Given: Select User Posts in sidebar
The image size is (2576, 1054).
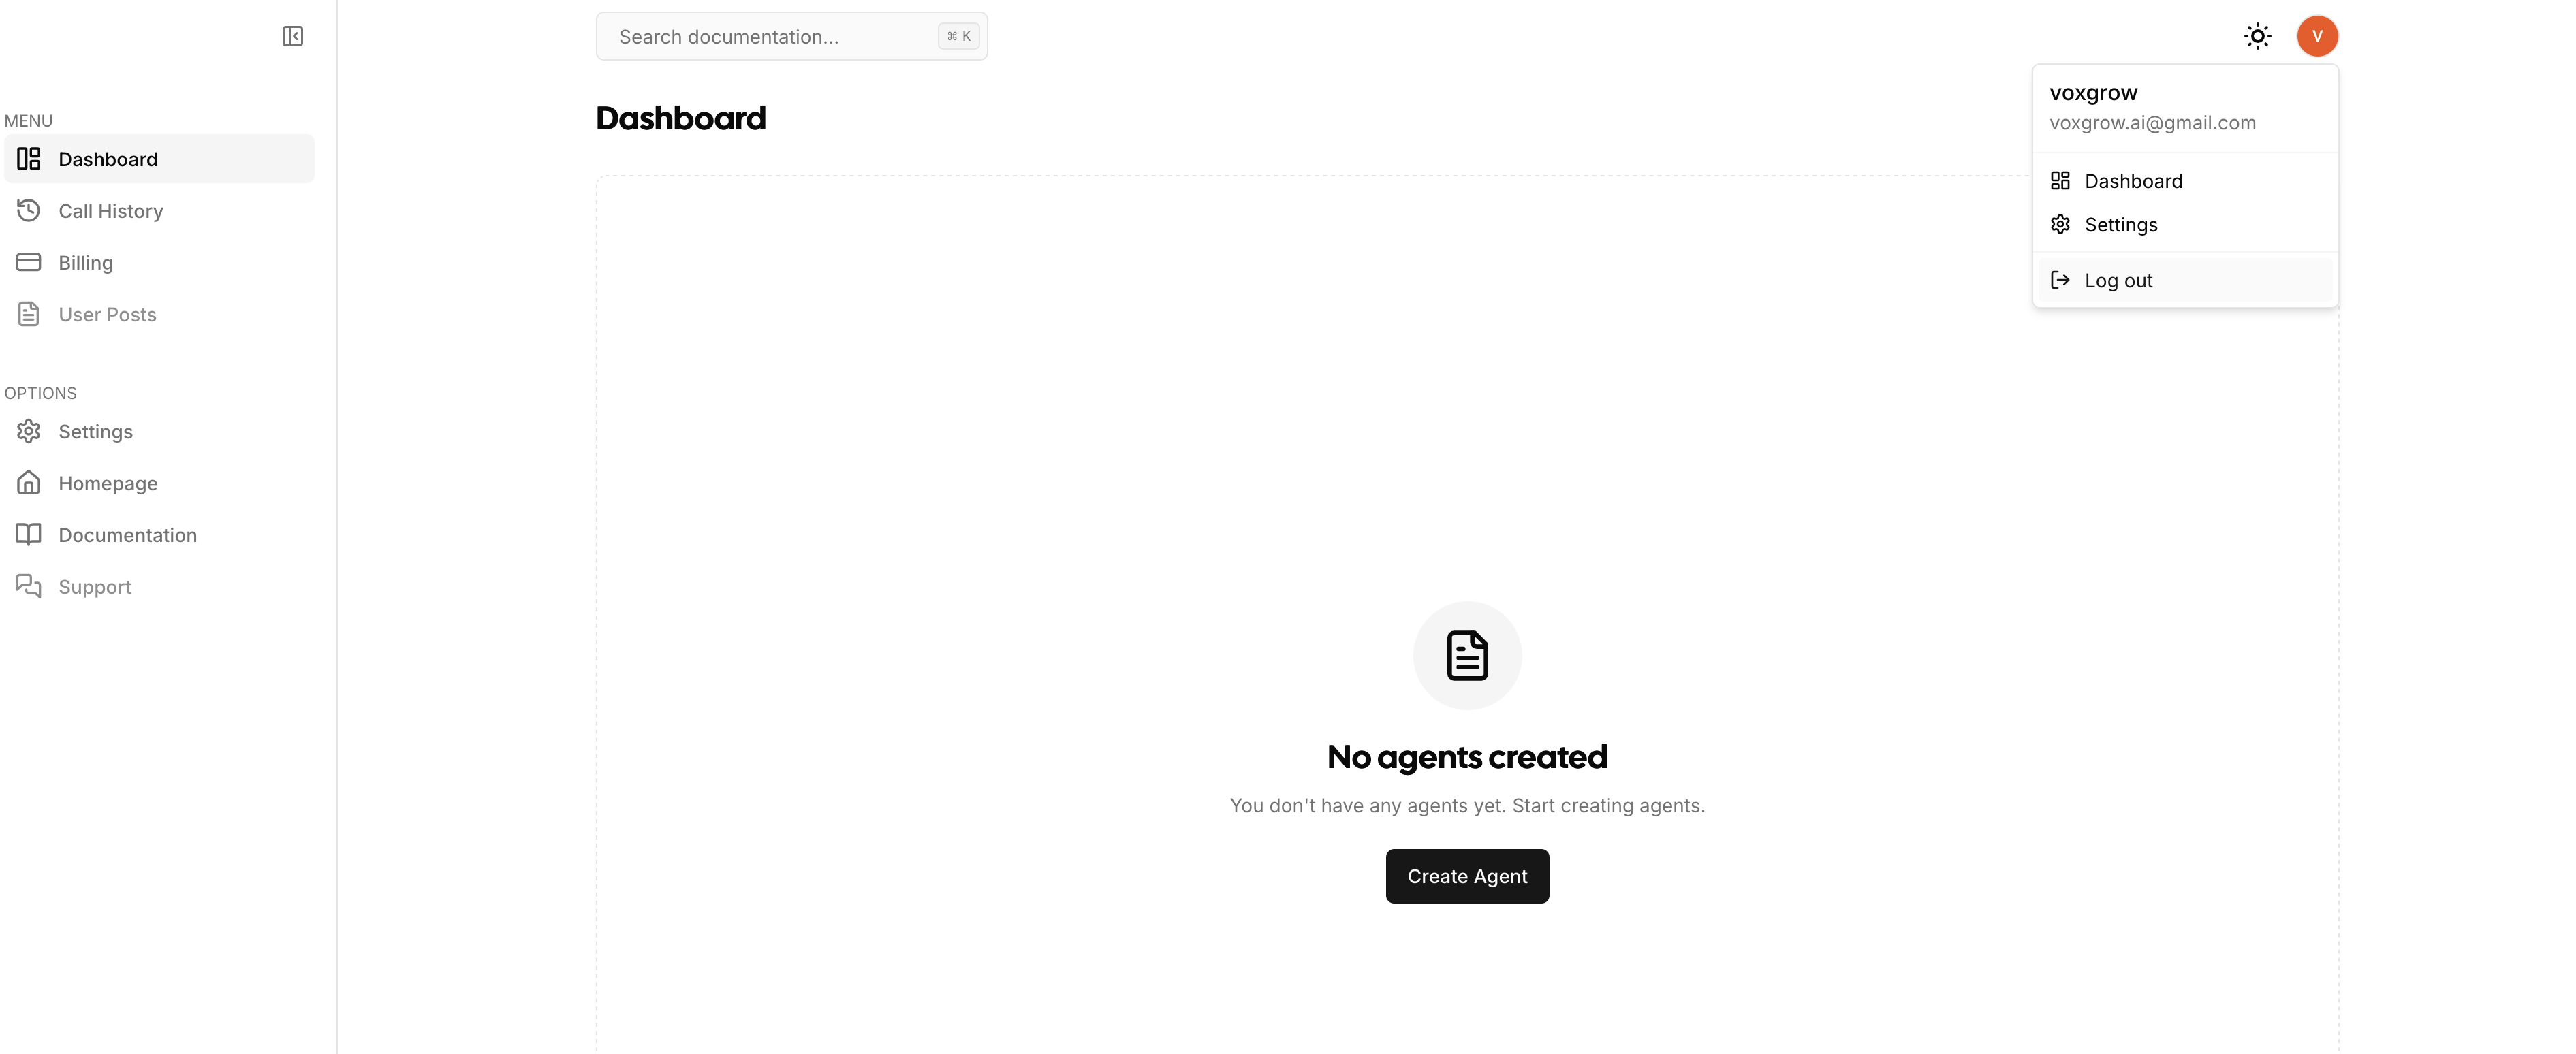Looking at the screenshot, I should 159,314.
